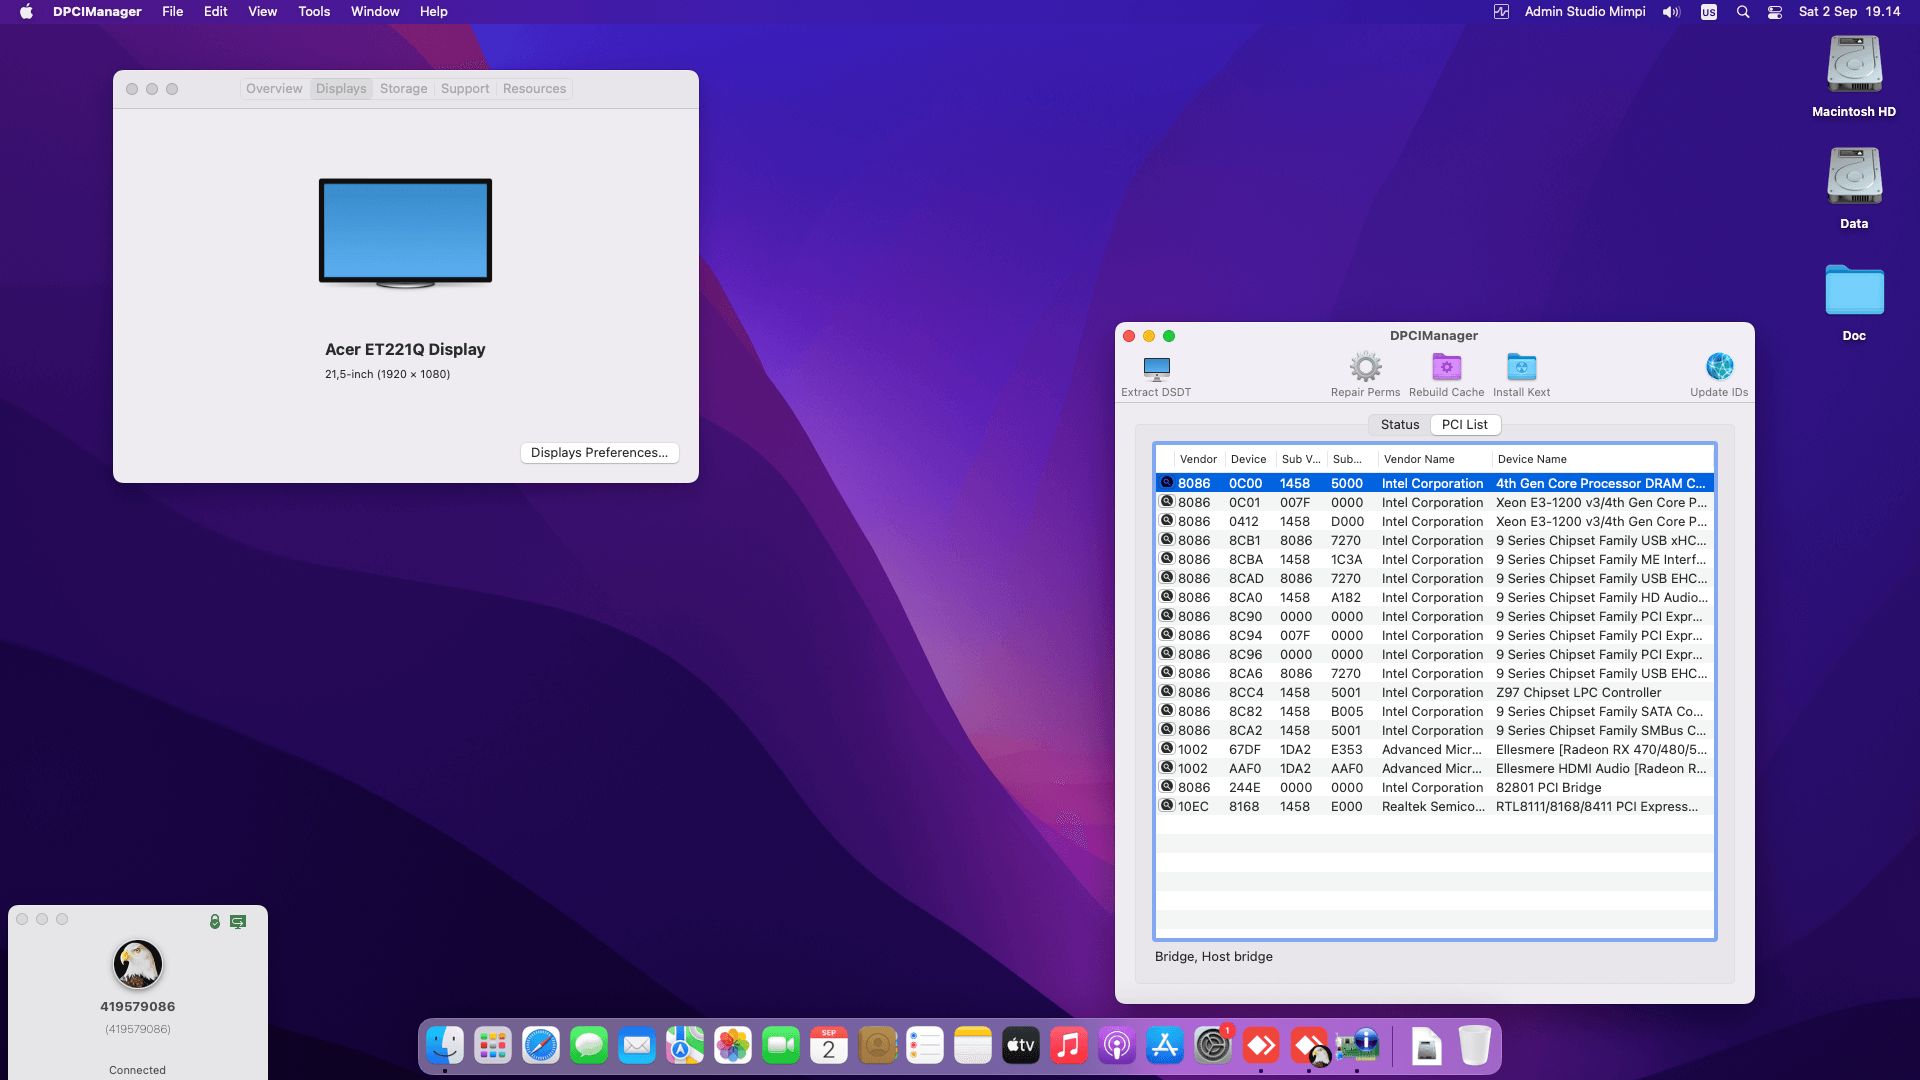
Task: Open the Music app in Dock
Action: tap(1069, 1046)
